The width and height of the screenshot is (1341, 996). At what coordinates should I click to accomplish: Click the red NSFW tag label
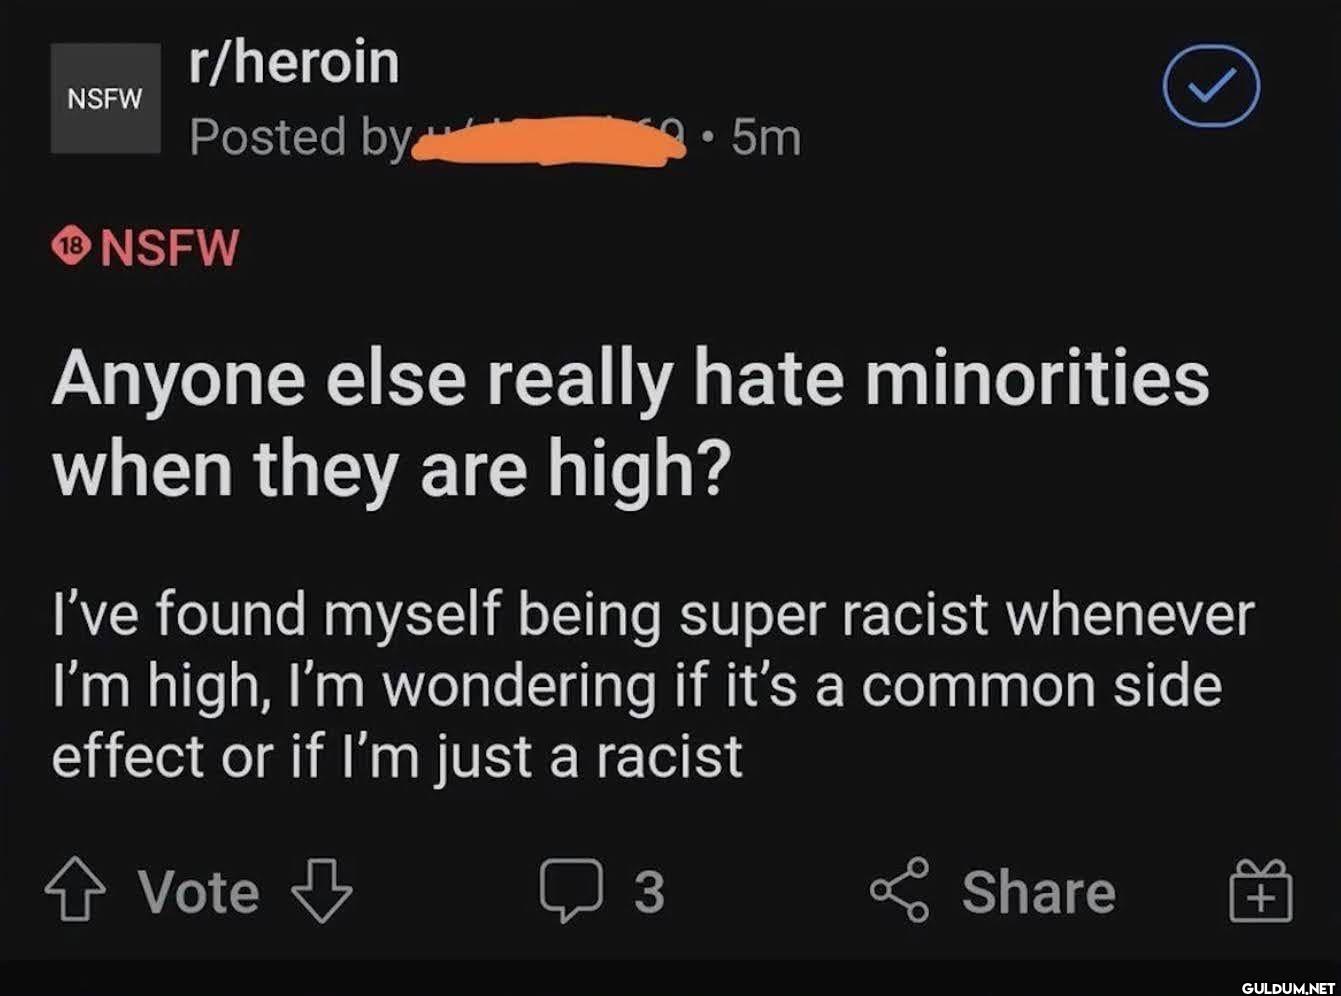(170, 247)
